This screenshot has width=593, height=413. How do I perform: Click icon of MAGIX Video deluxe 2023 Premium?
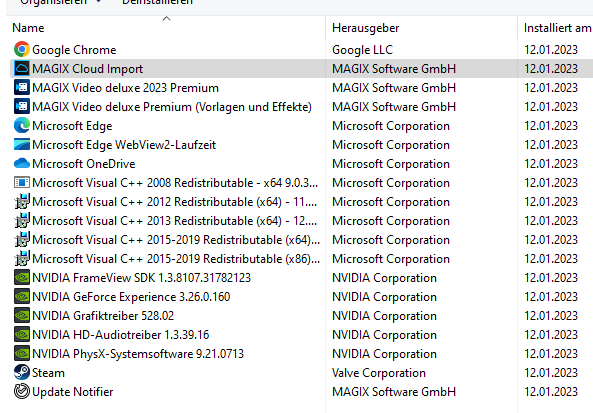(22, 88)
